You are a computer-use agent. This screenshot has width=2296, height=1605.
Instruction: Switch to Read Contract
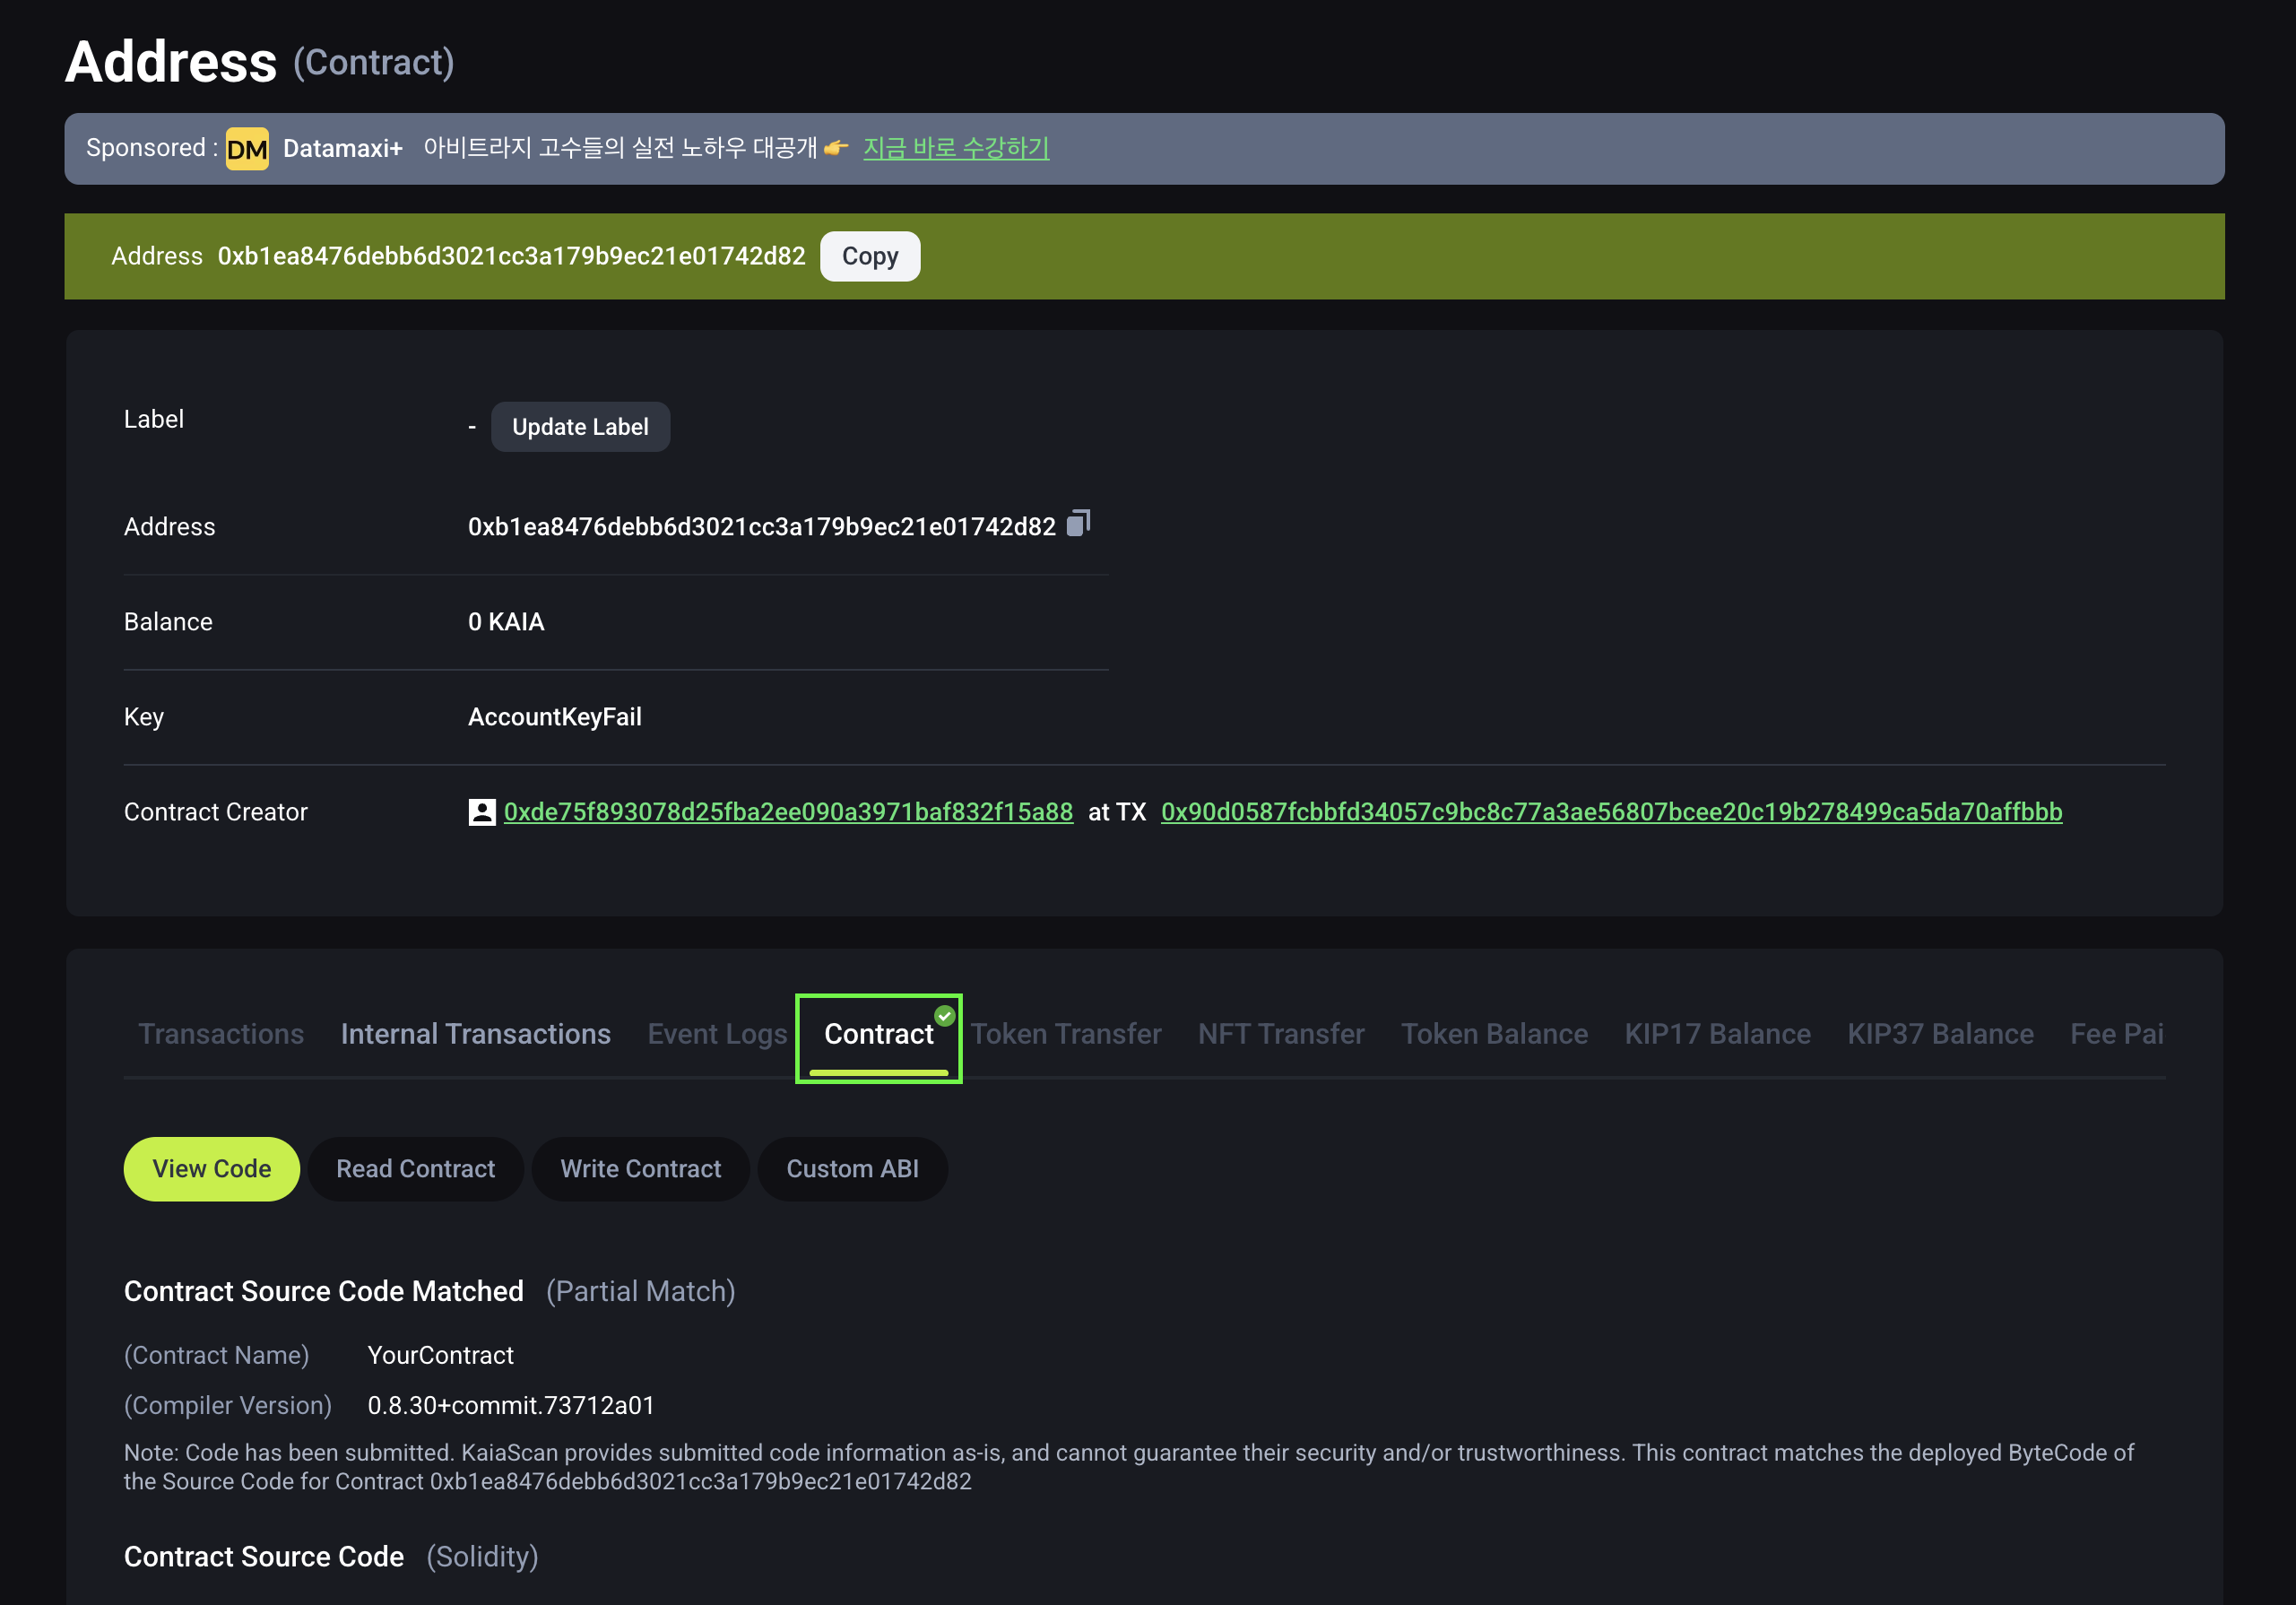point(416,1168)
